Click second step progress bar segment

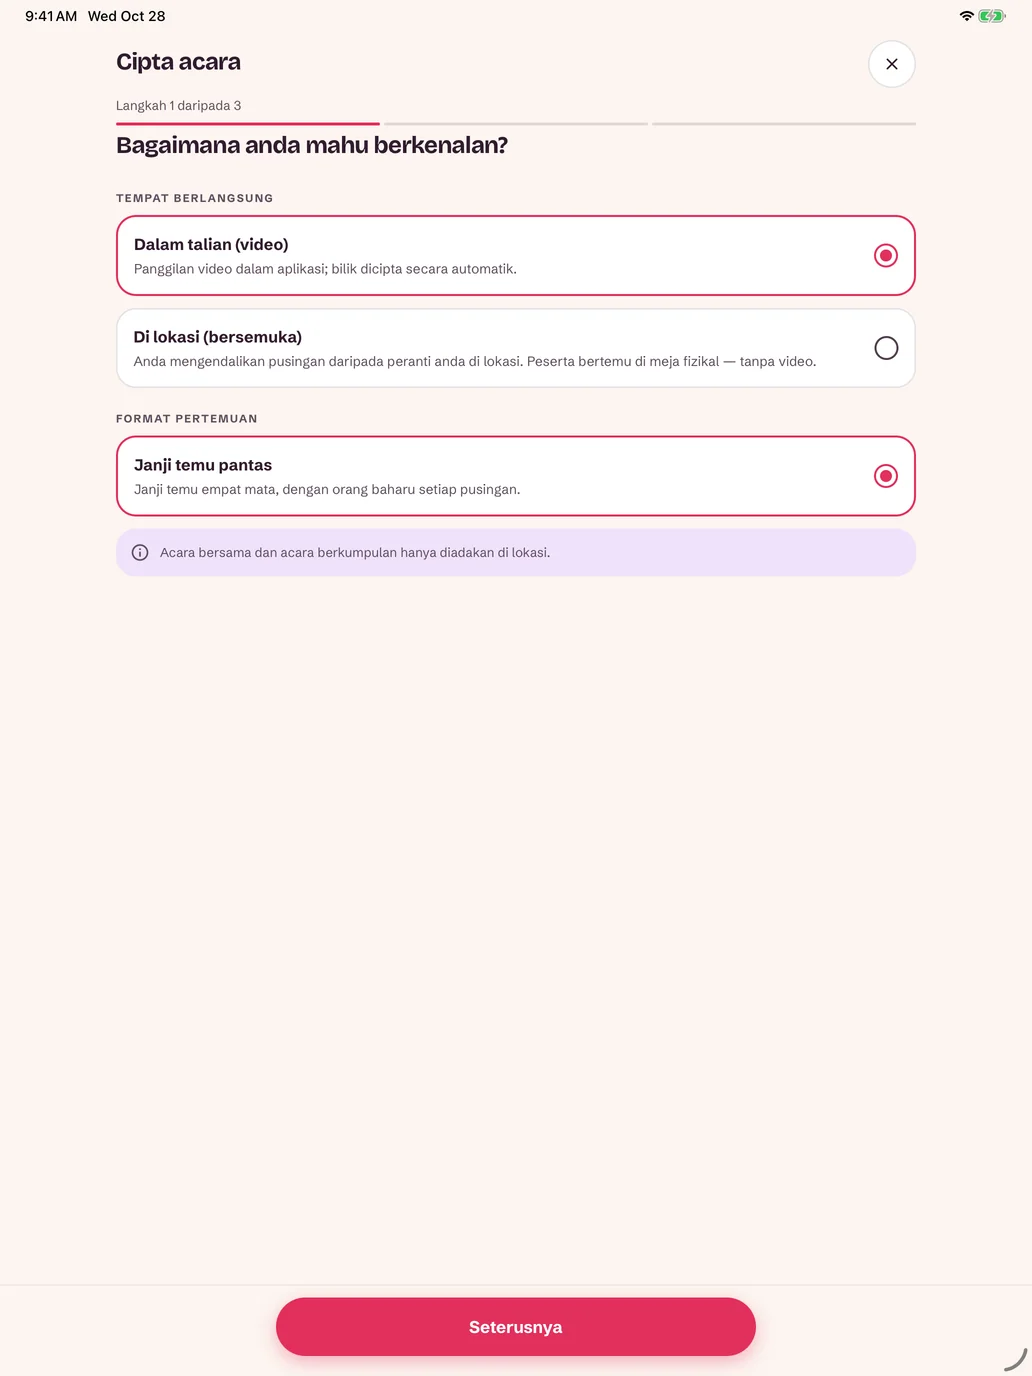click(x=516, y=124)
